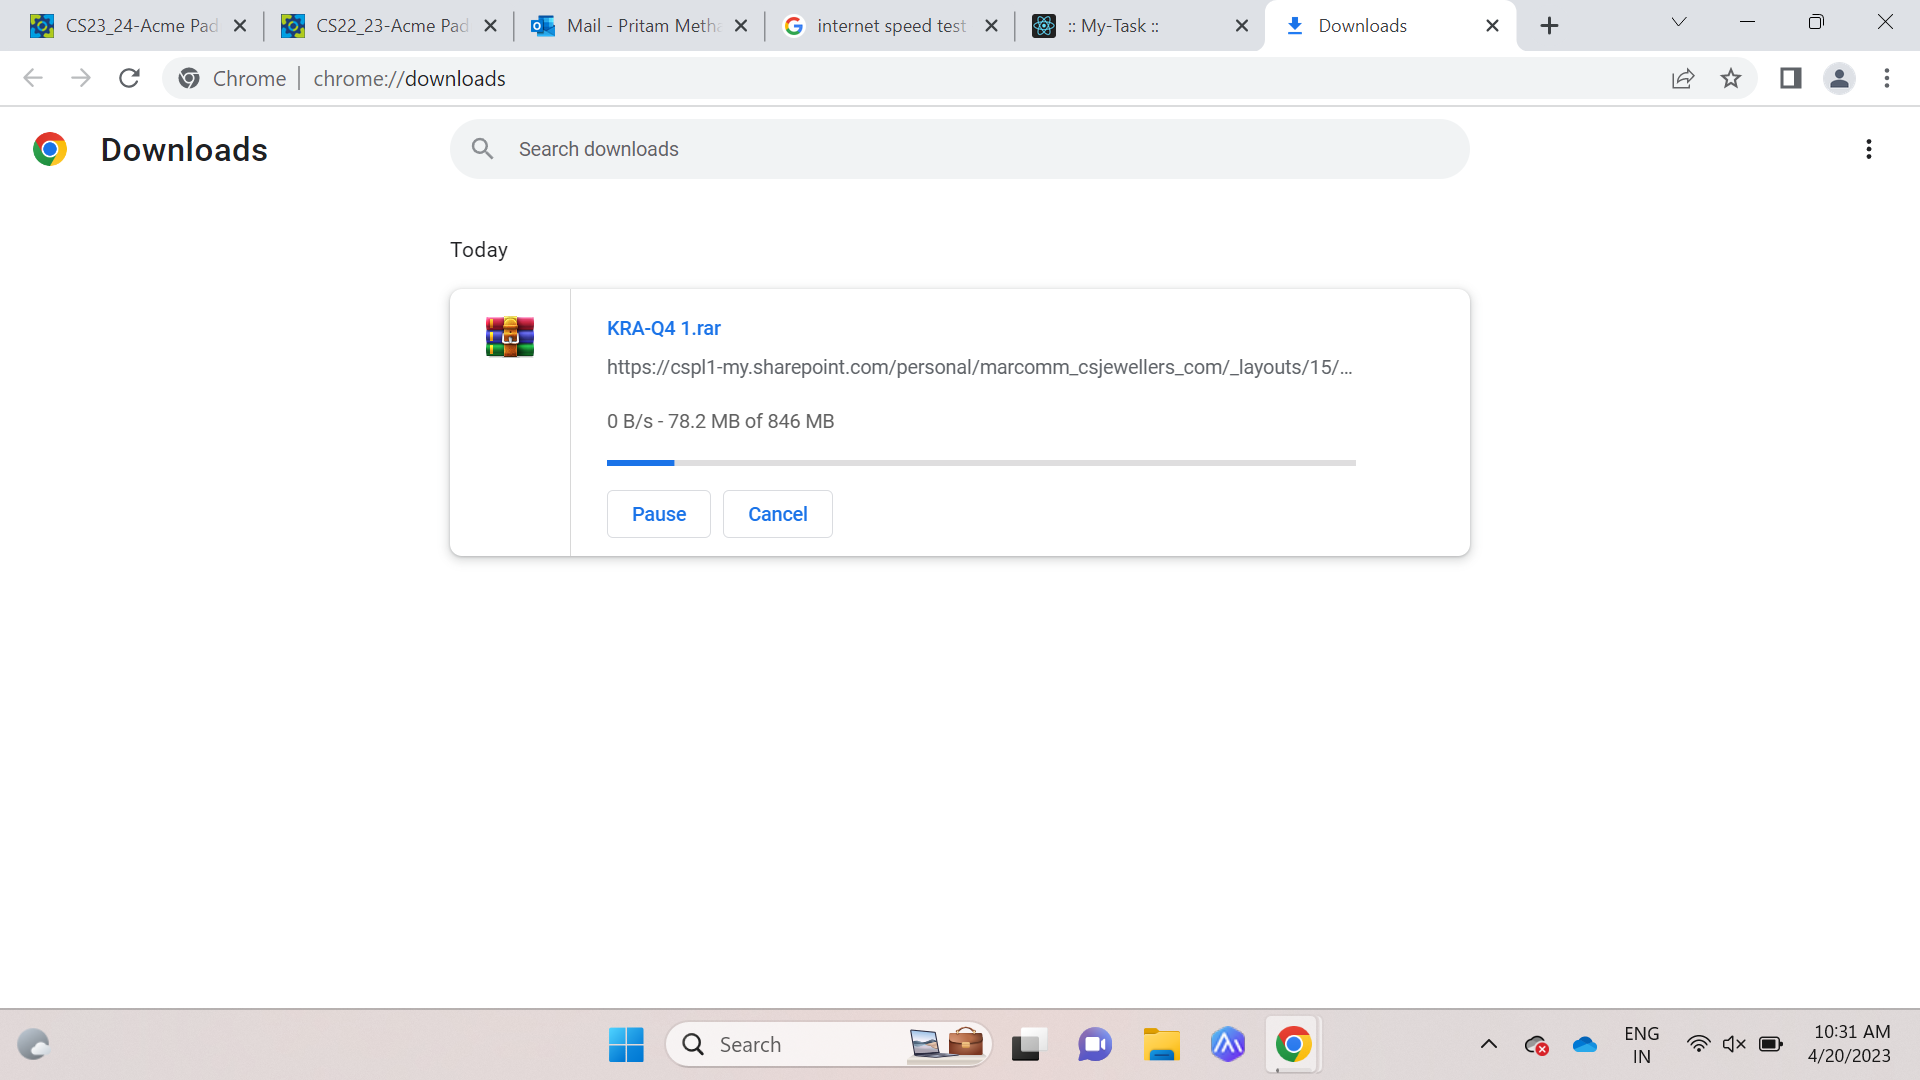Click the WinRAR archive file icon
The image size is (1920, 1080).
coord(510,337)
